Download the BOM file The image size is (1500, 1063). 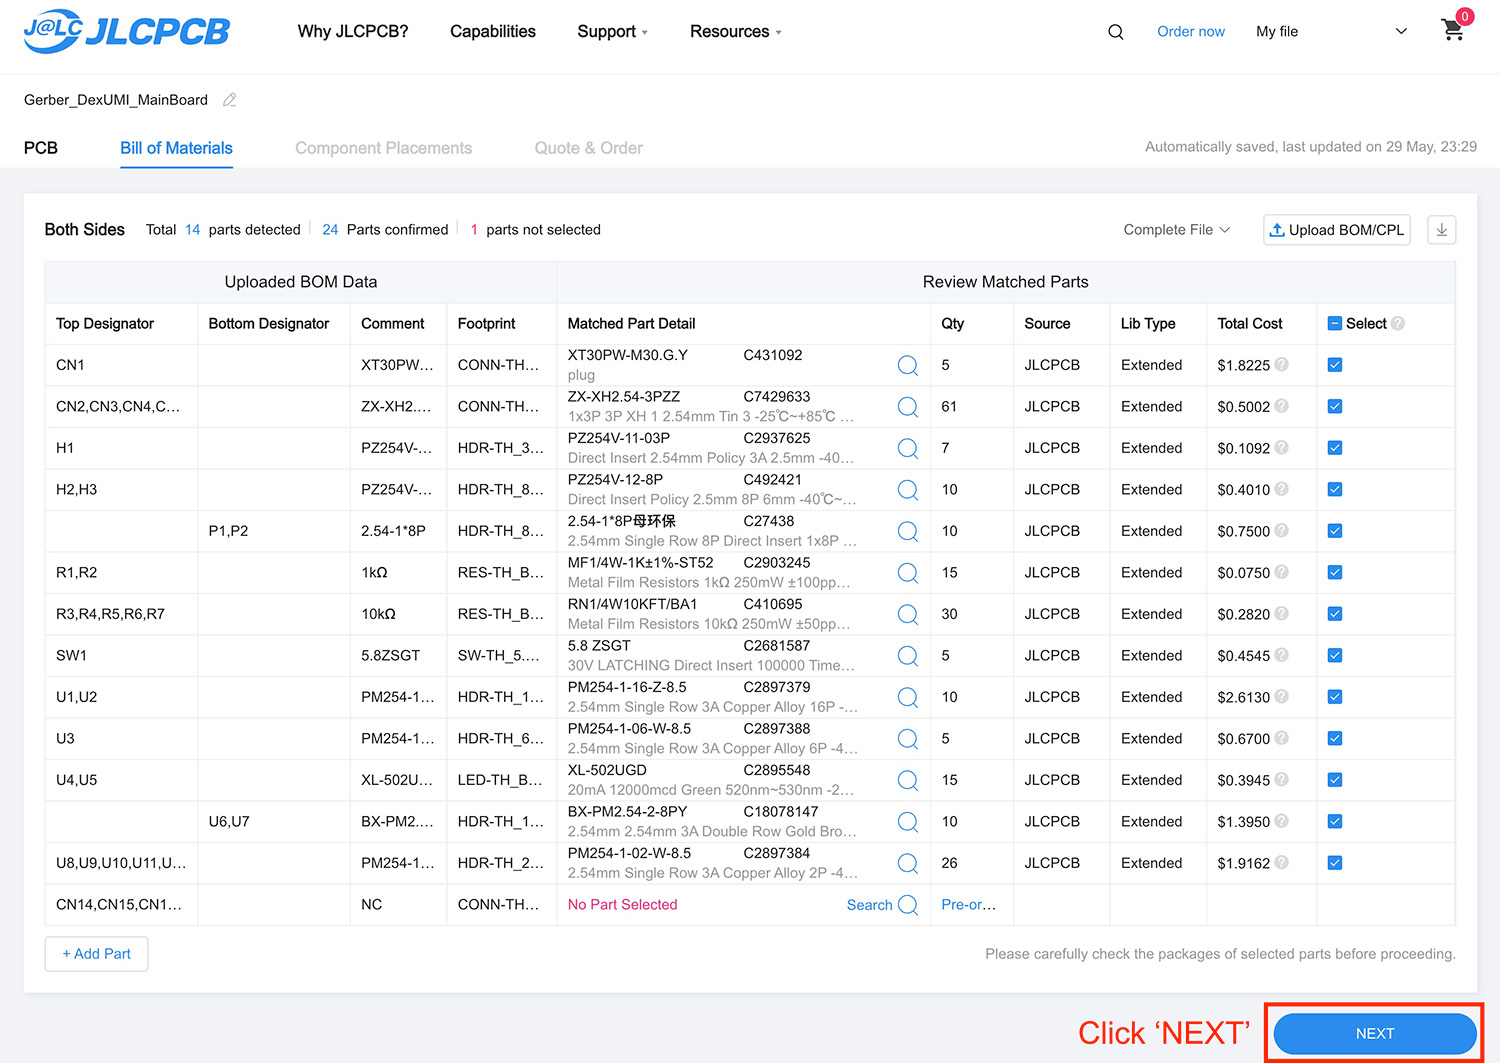[1441, 230]
